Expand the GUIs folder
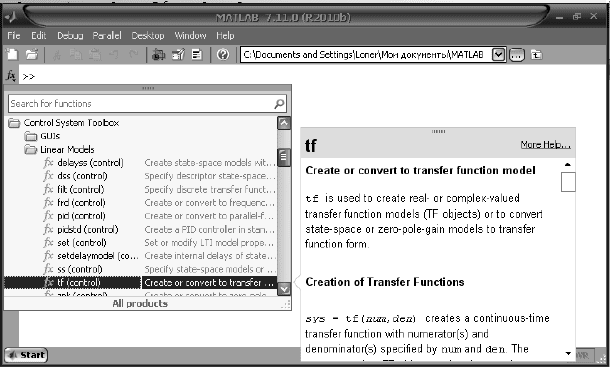This screenshot has width=610, height=367. pyautogui.click(x=30, y=136)
